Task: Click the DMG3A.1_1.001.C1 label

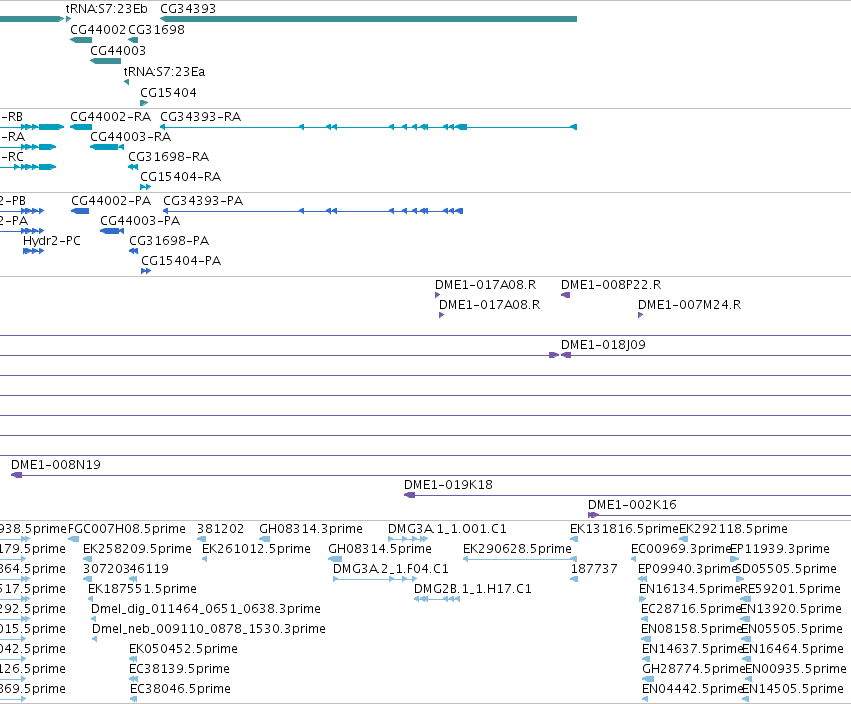Action: 447,529
